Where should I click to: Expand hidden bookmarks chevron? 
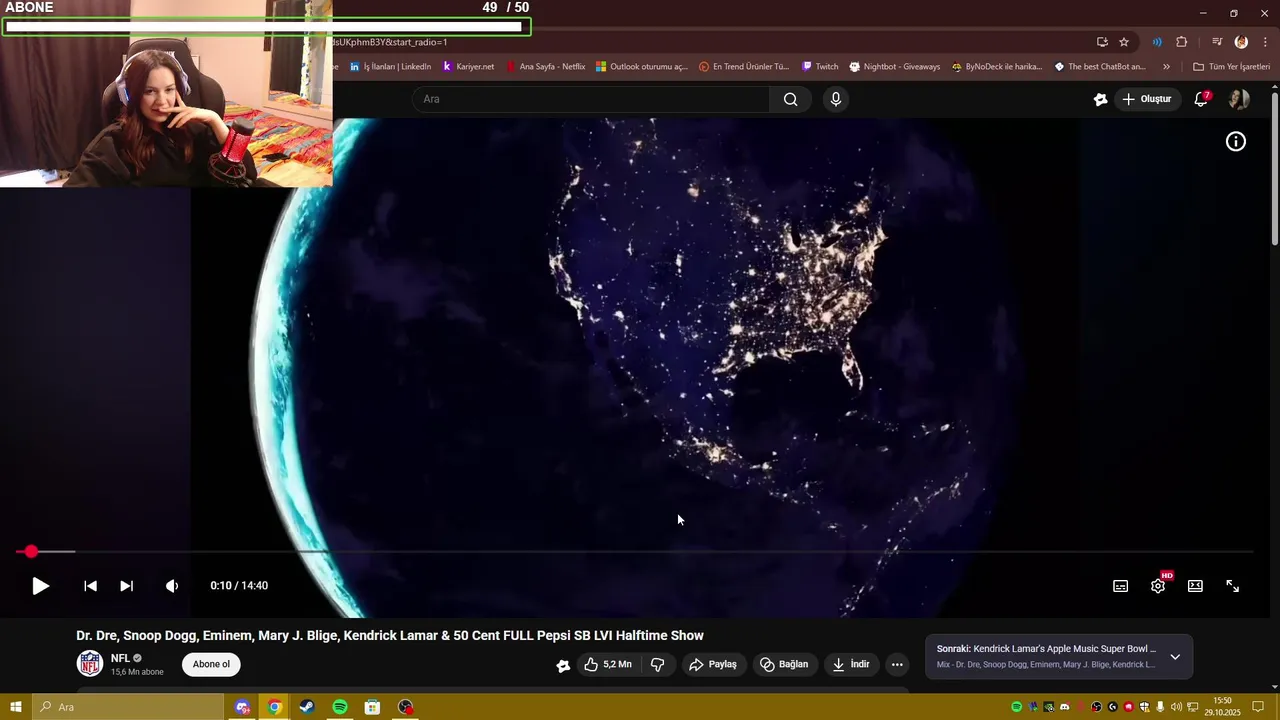click(1166, 67)
